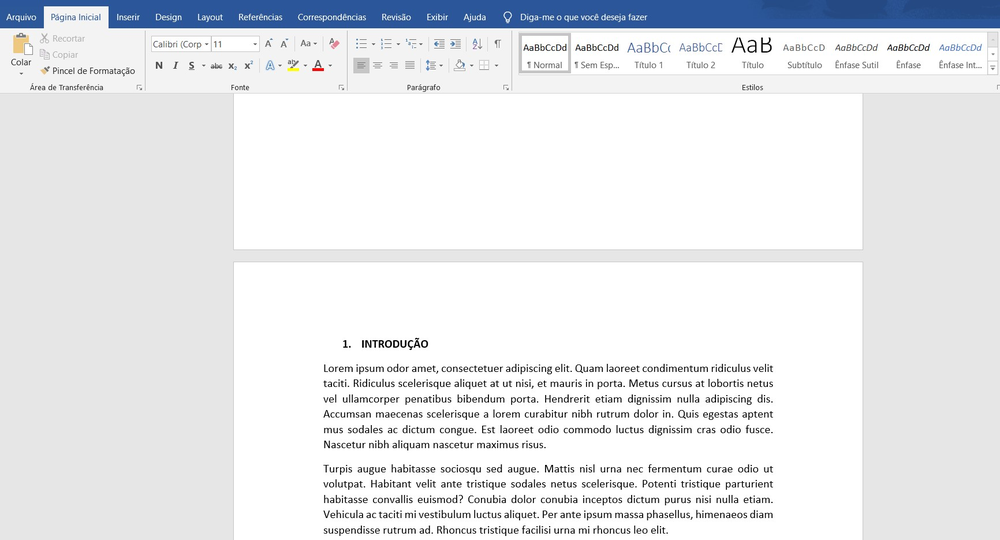Click the paragraph shading paint bucket icon
This screenshot has height=540, width=1000.
coord(460,65)
